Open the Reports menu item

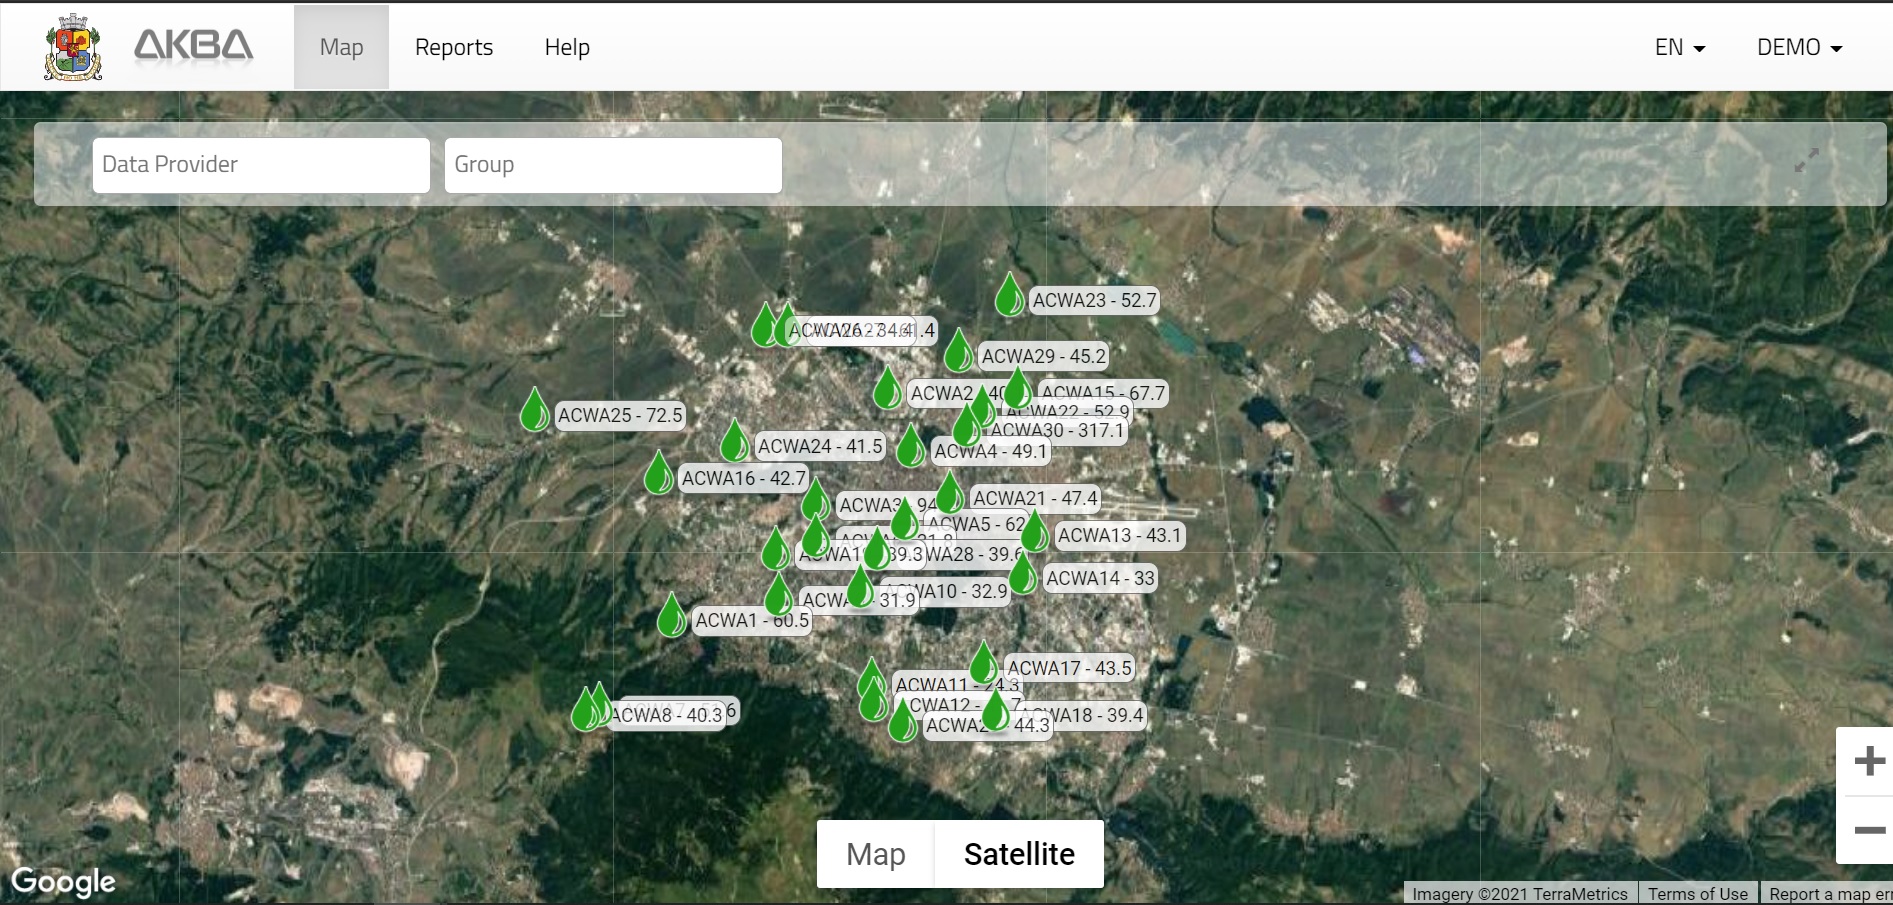point(454,47)
